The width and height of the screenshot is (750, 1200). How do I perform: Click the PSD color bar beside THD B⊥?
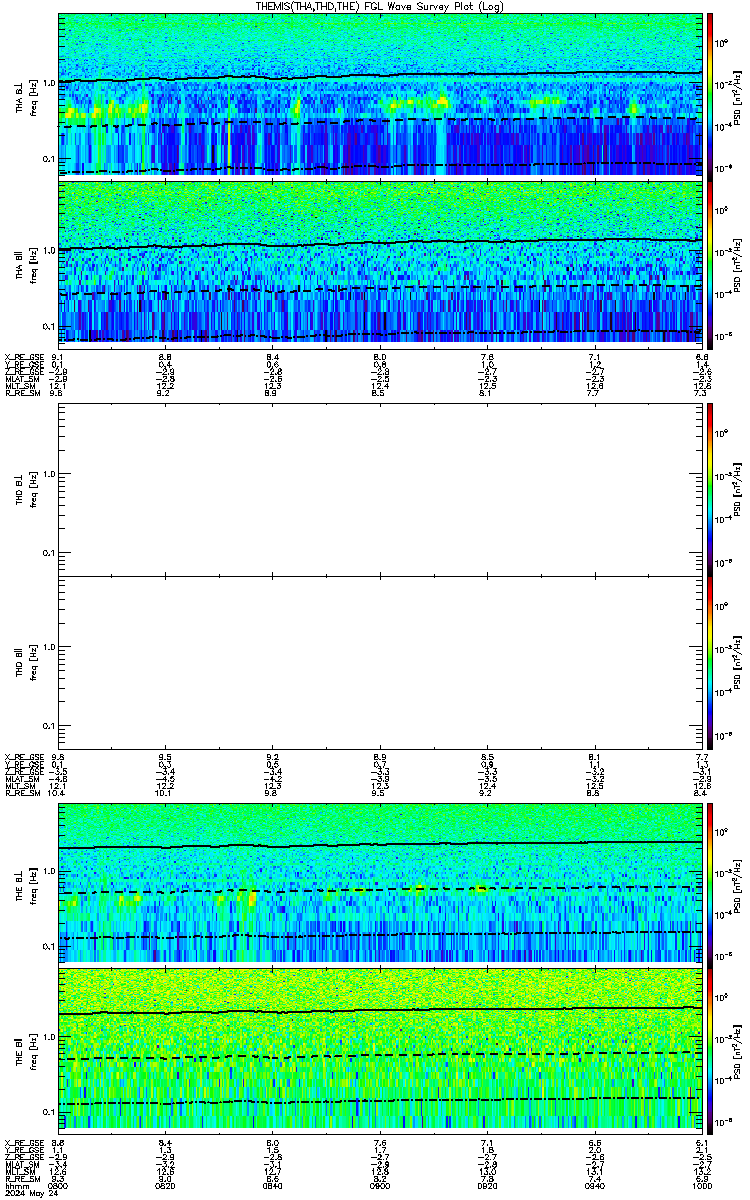click(710, 489)
